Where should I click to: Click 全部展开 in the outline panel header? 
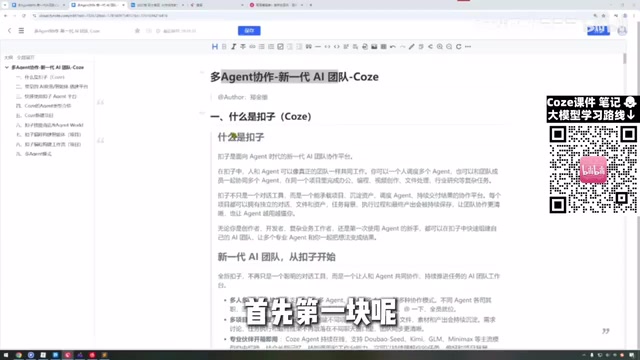26,58
